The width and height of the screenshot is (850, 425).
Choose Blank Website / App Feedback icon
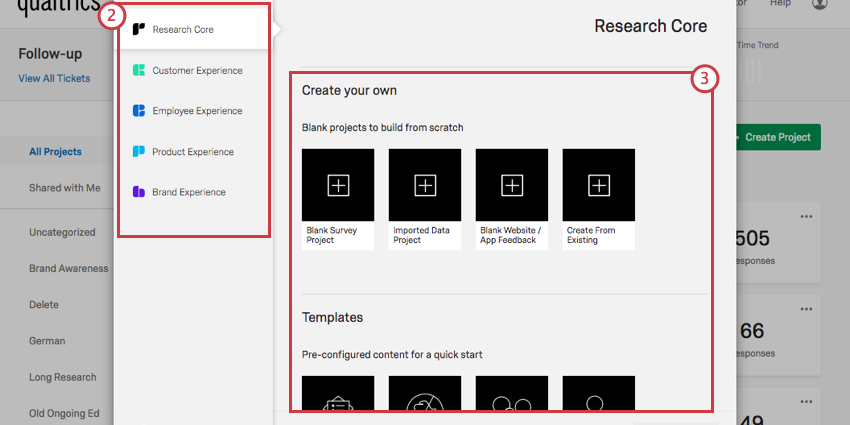[512, 185]
